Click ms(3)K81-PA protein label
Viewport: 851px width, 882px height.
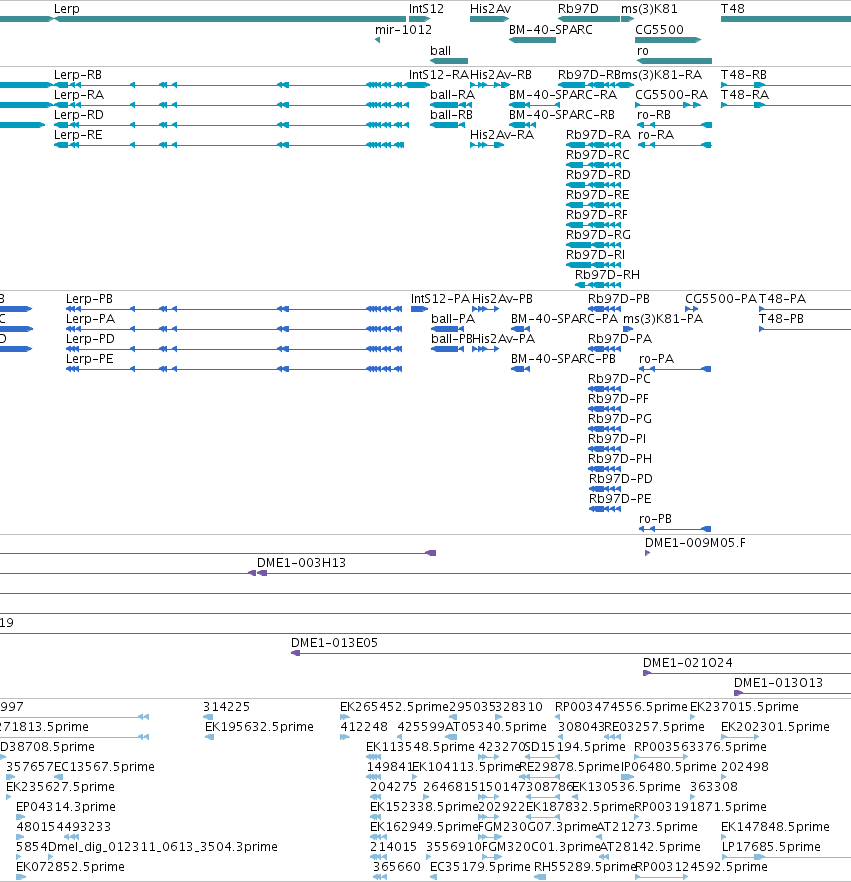(x=663, y=318)
